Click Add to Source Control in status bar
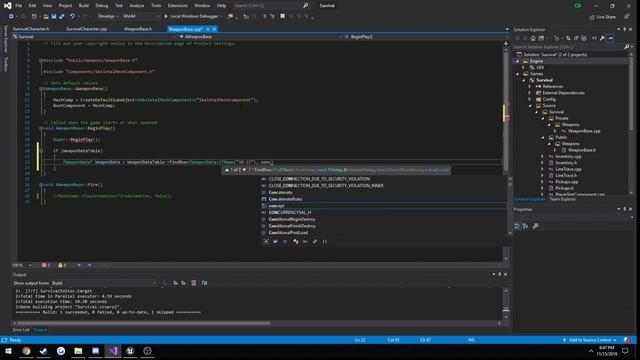The image size is (640, 360). 589,340
